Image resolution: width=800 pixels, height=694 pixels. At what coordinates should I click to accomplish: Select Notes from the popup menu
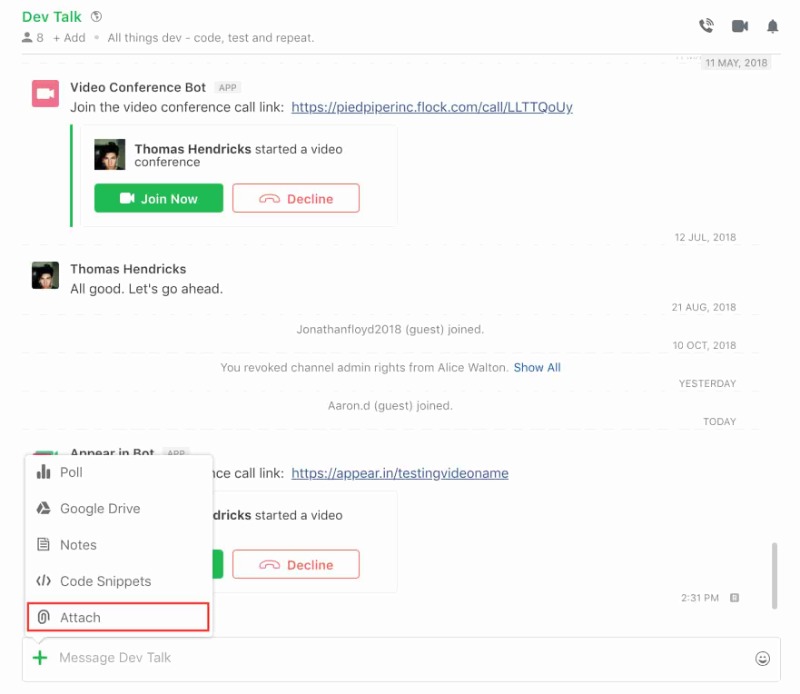(78, 545)
